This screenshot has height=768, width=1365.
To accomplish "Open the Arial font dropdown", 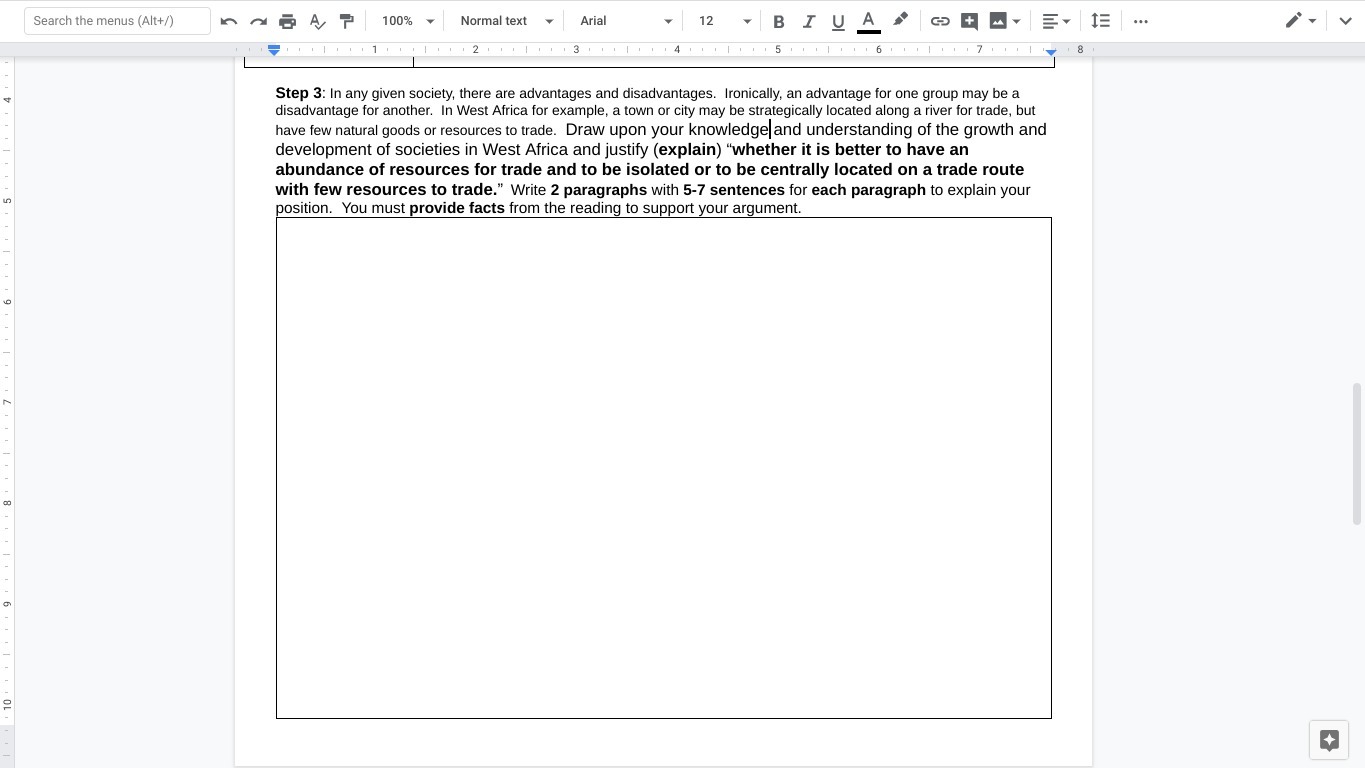I will [625, 21].
